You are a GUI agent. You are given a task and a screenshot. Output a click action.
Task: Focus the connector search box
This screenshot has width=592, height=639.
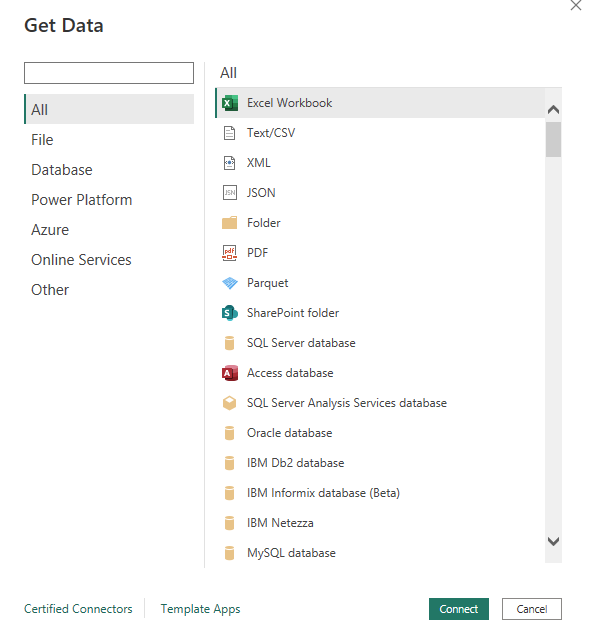tap(109, 73)
